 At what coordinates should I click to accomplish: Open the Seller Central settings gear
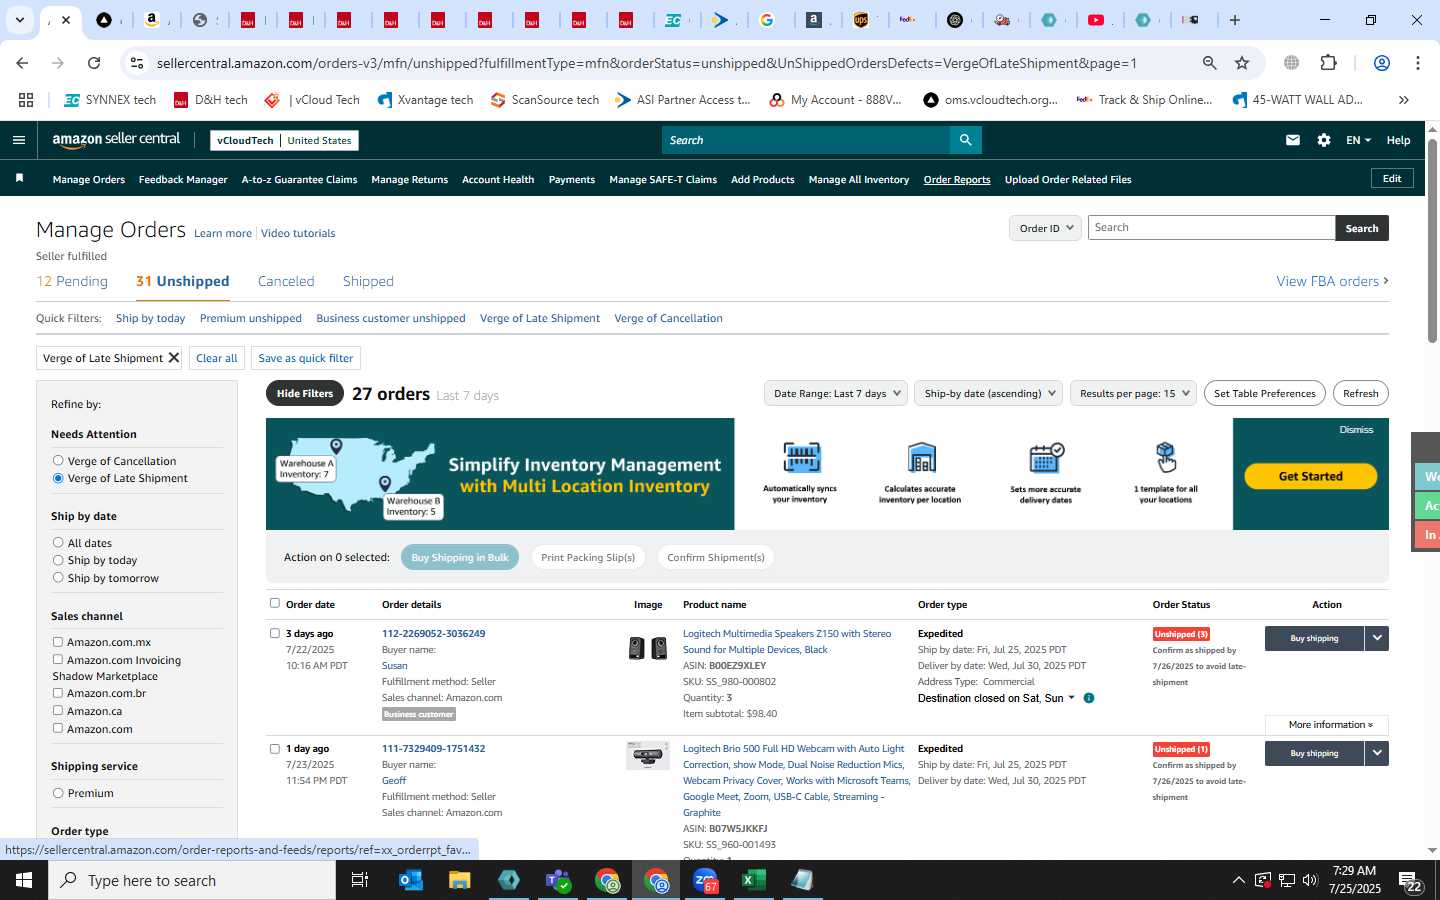[1324, 140]
